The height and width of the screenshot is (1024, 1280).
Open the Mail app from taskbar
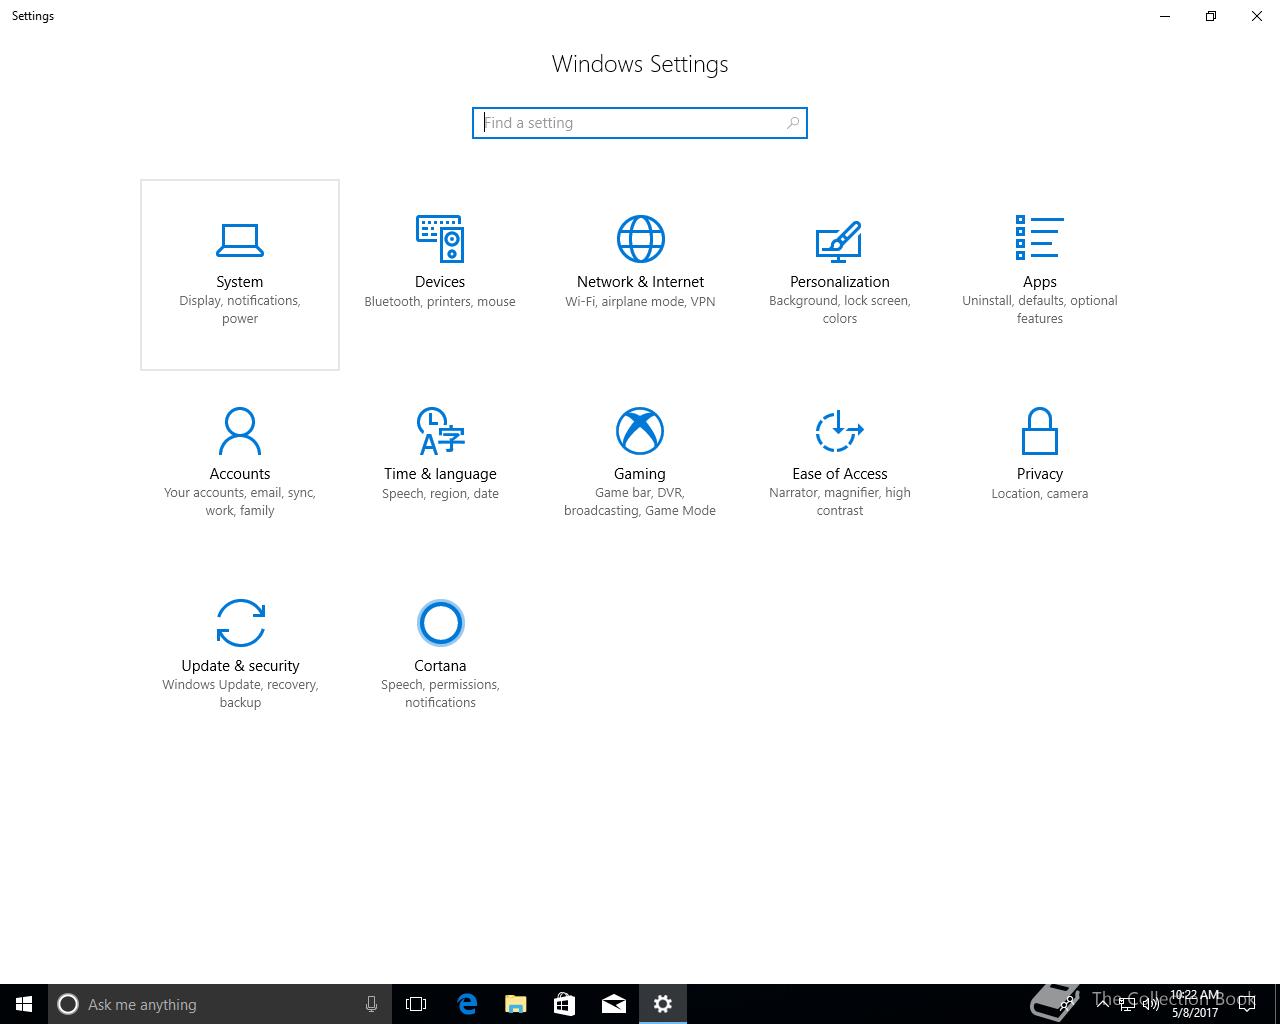613,1004
